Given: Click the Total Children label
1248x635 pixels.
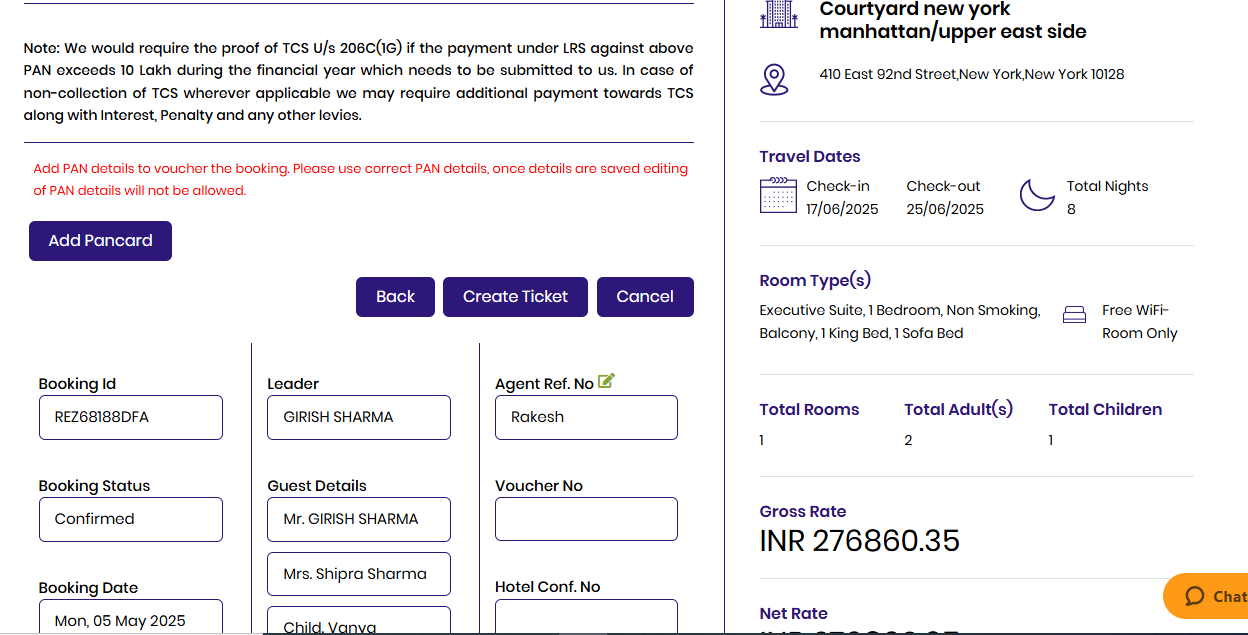Looking at the screenshot, I should point(1105,409).
